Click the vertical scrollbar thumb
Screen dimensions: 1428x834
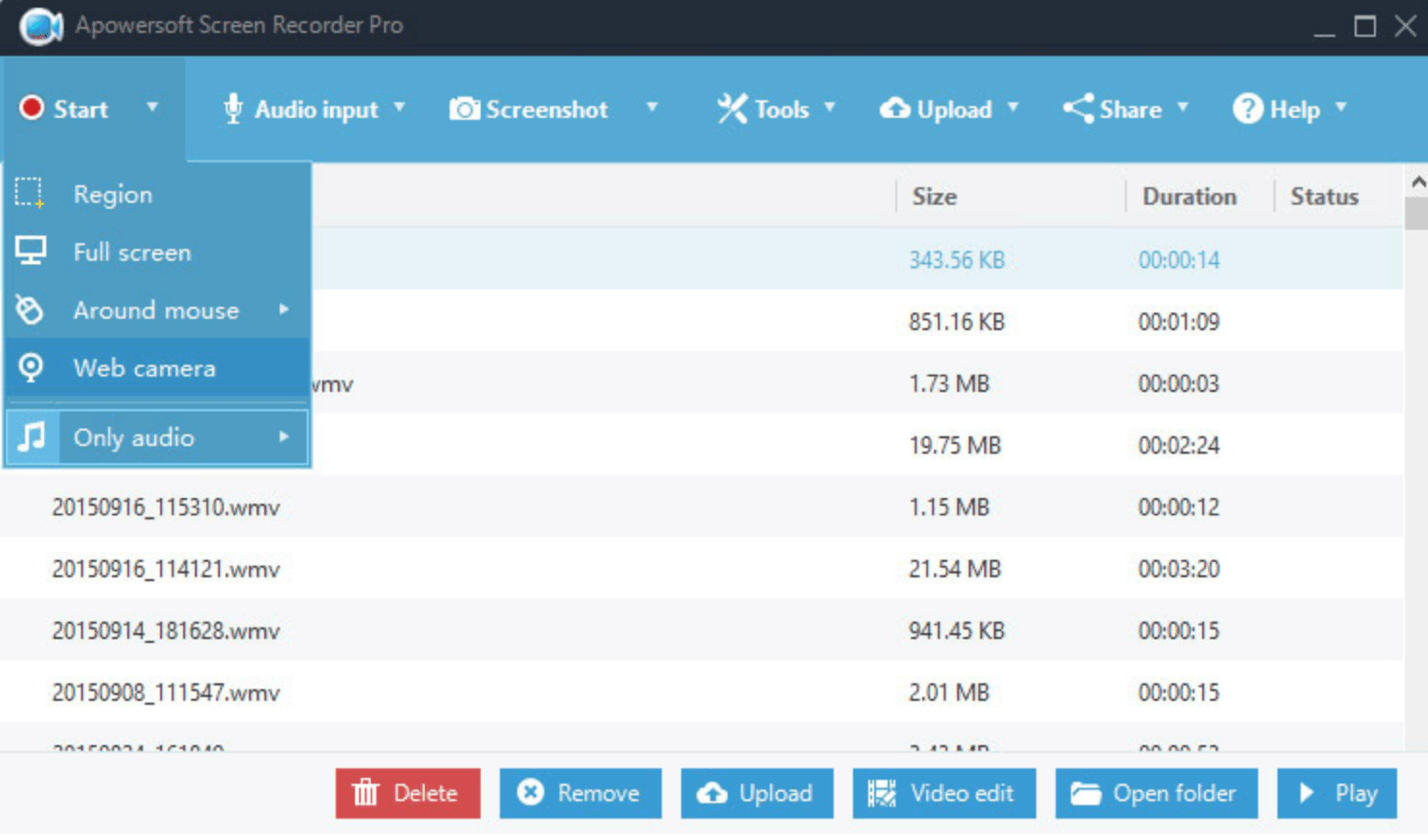click(1417, 214)
